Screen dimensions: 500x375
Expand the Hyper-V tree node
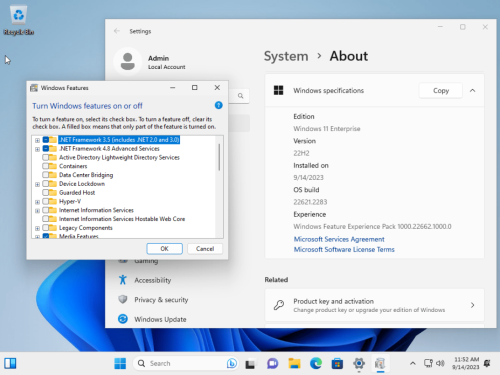pyautogui.click(x=37, y=202)
